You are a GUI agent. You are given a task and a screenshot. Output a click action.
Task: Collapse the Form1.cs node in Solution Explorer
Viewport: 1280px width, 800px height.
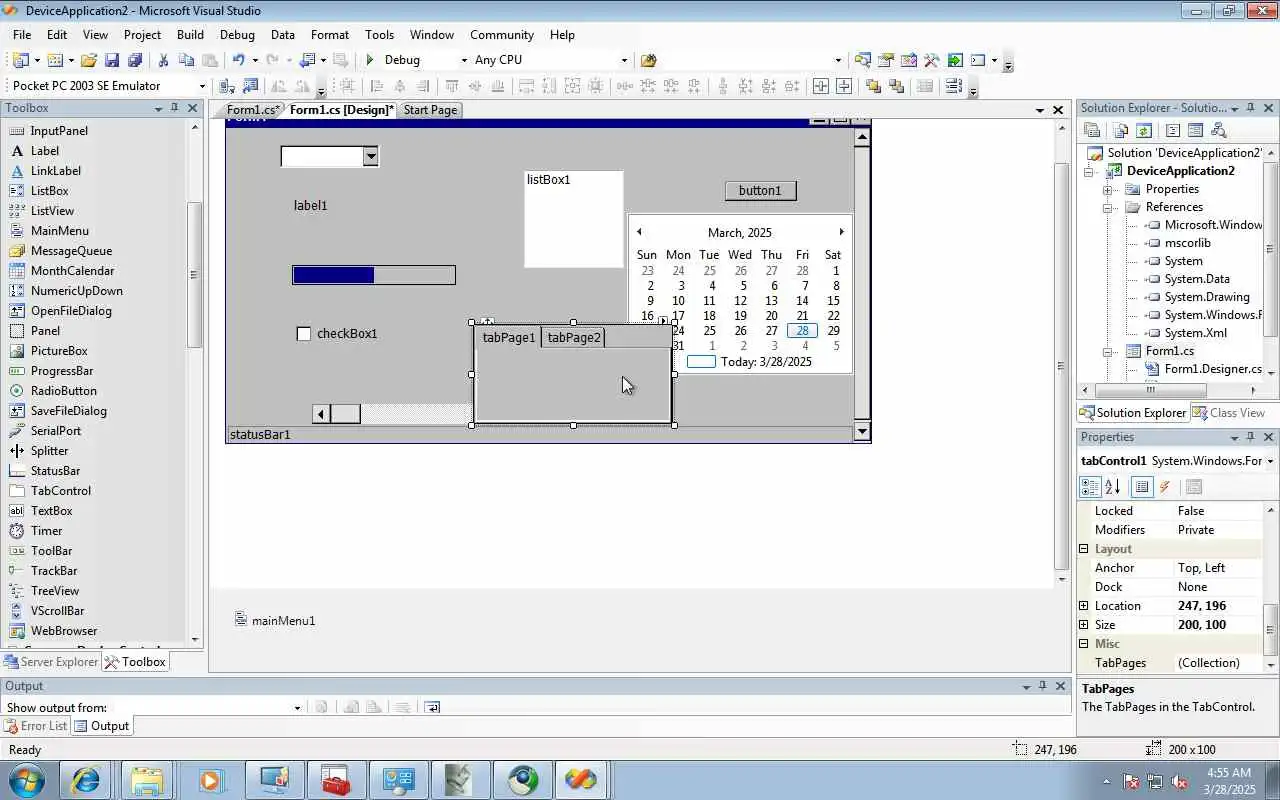1108,352
